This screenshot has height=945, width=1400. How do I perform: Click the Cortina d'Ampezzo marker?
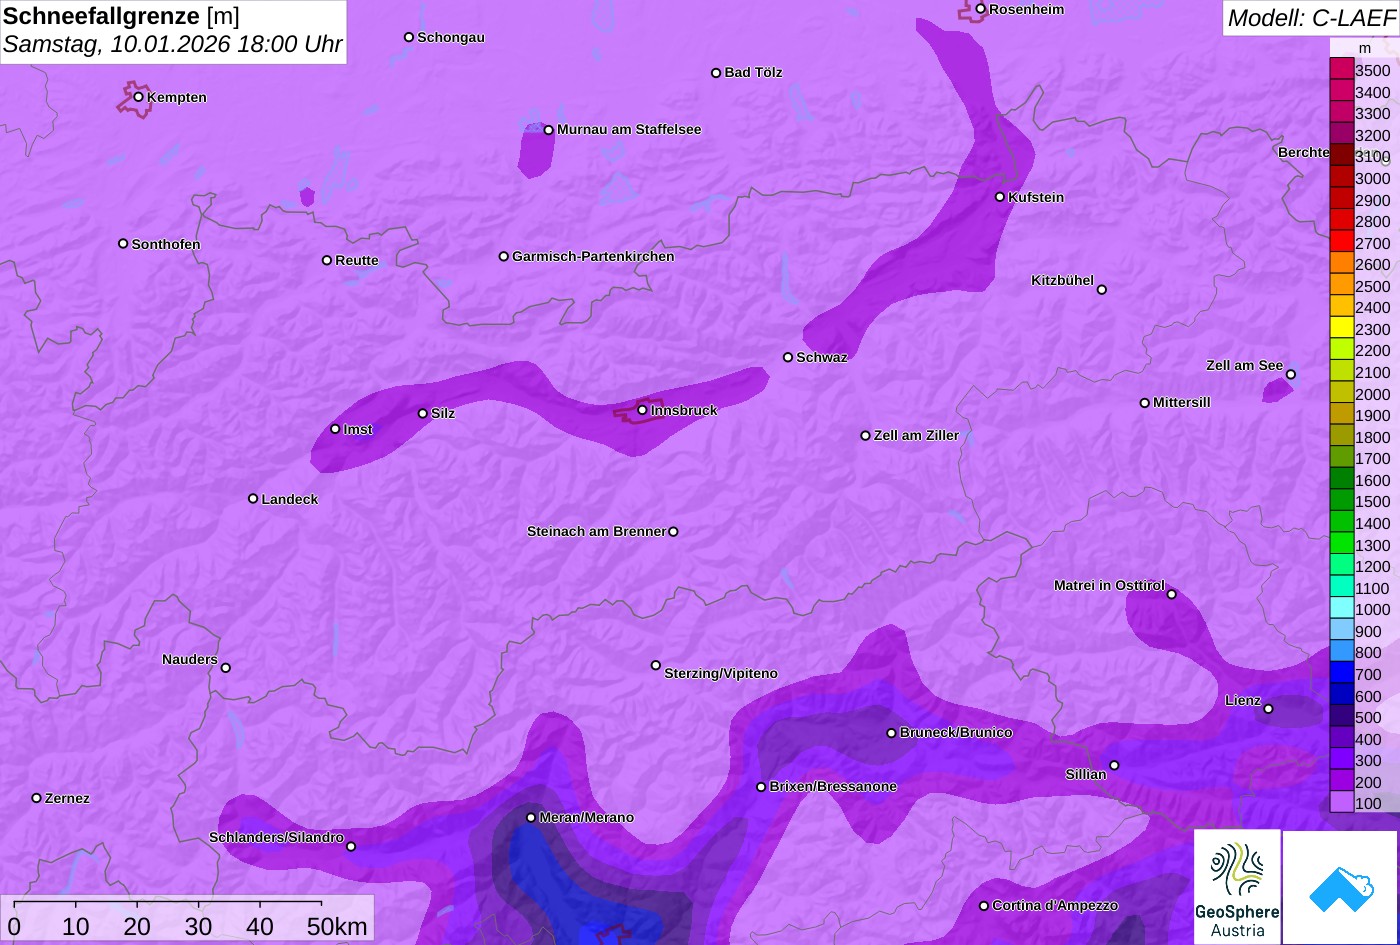984,906
